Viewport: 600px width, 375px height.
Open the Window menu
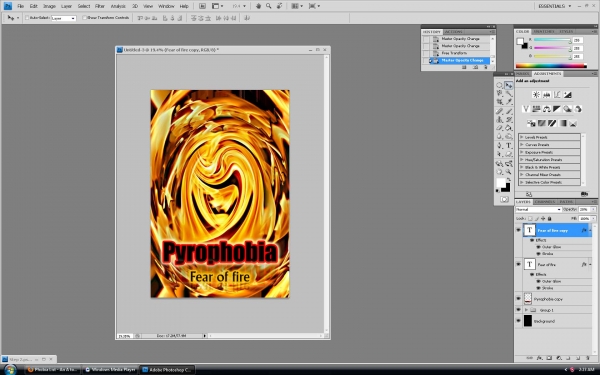(x=166, y=6)
